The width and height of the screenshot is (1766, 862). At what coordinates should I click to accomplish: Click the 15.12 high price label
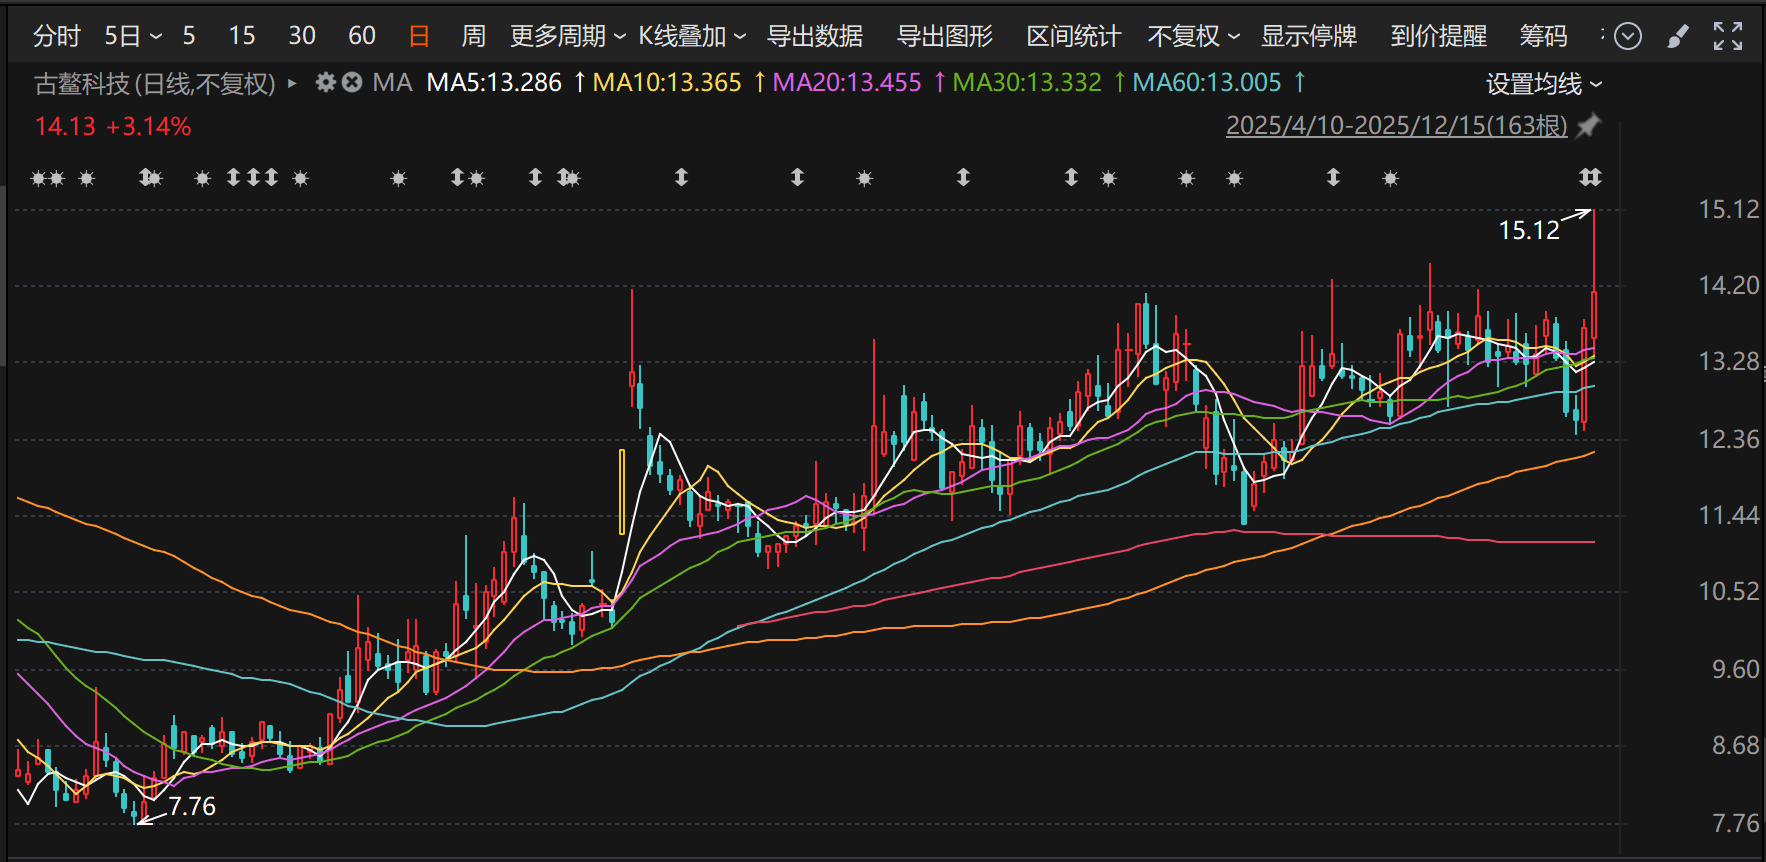(1528, 231)
